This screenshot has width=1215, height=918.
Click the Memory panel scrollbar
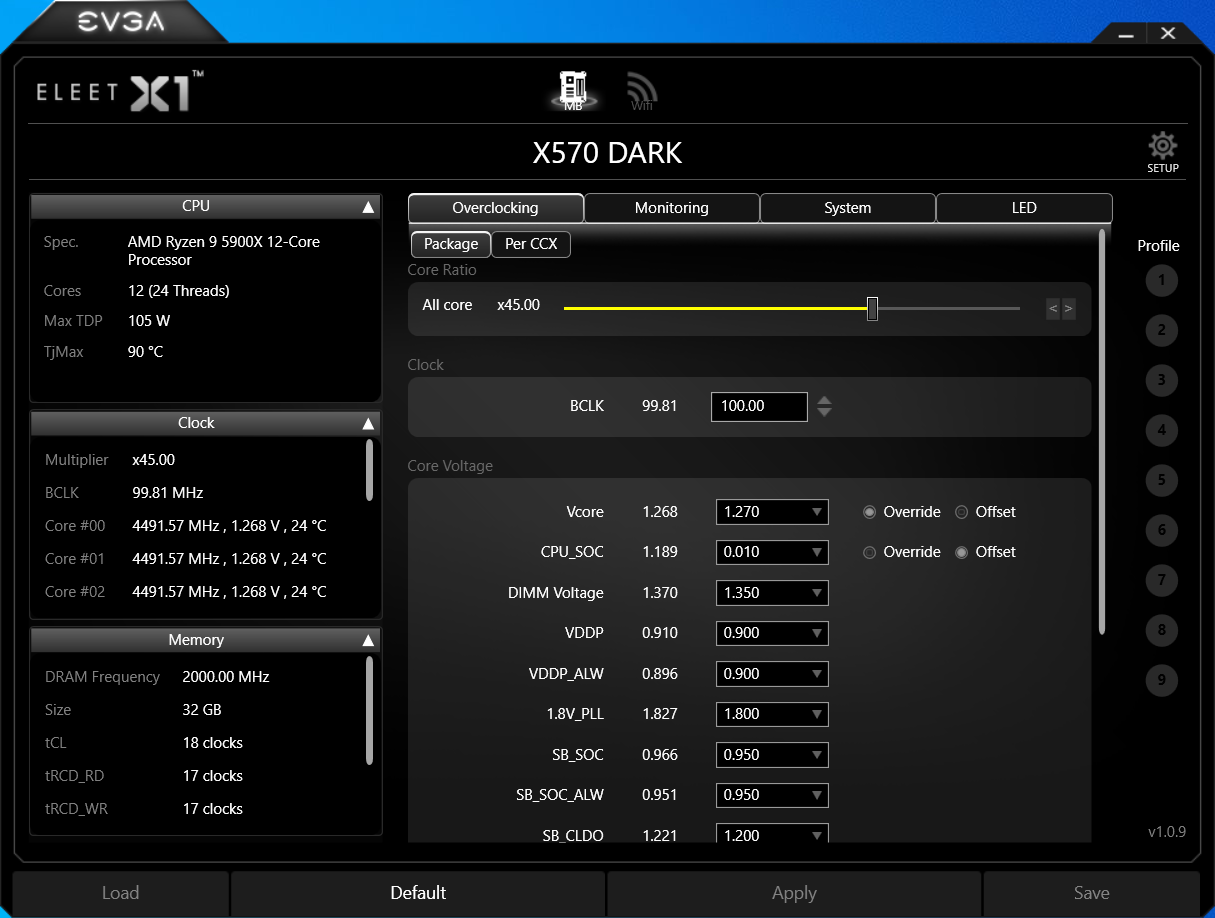(x=370, y=710)
